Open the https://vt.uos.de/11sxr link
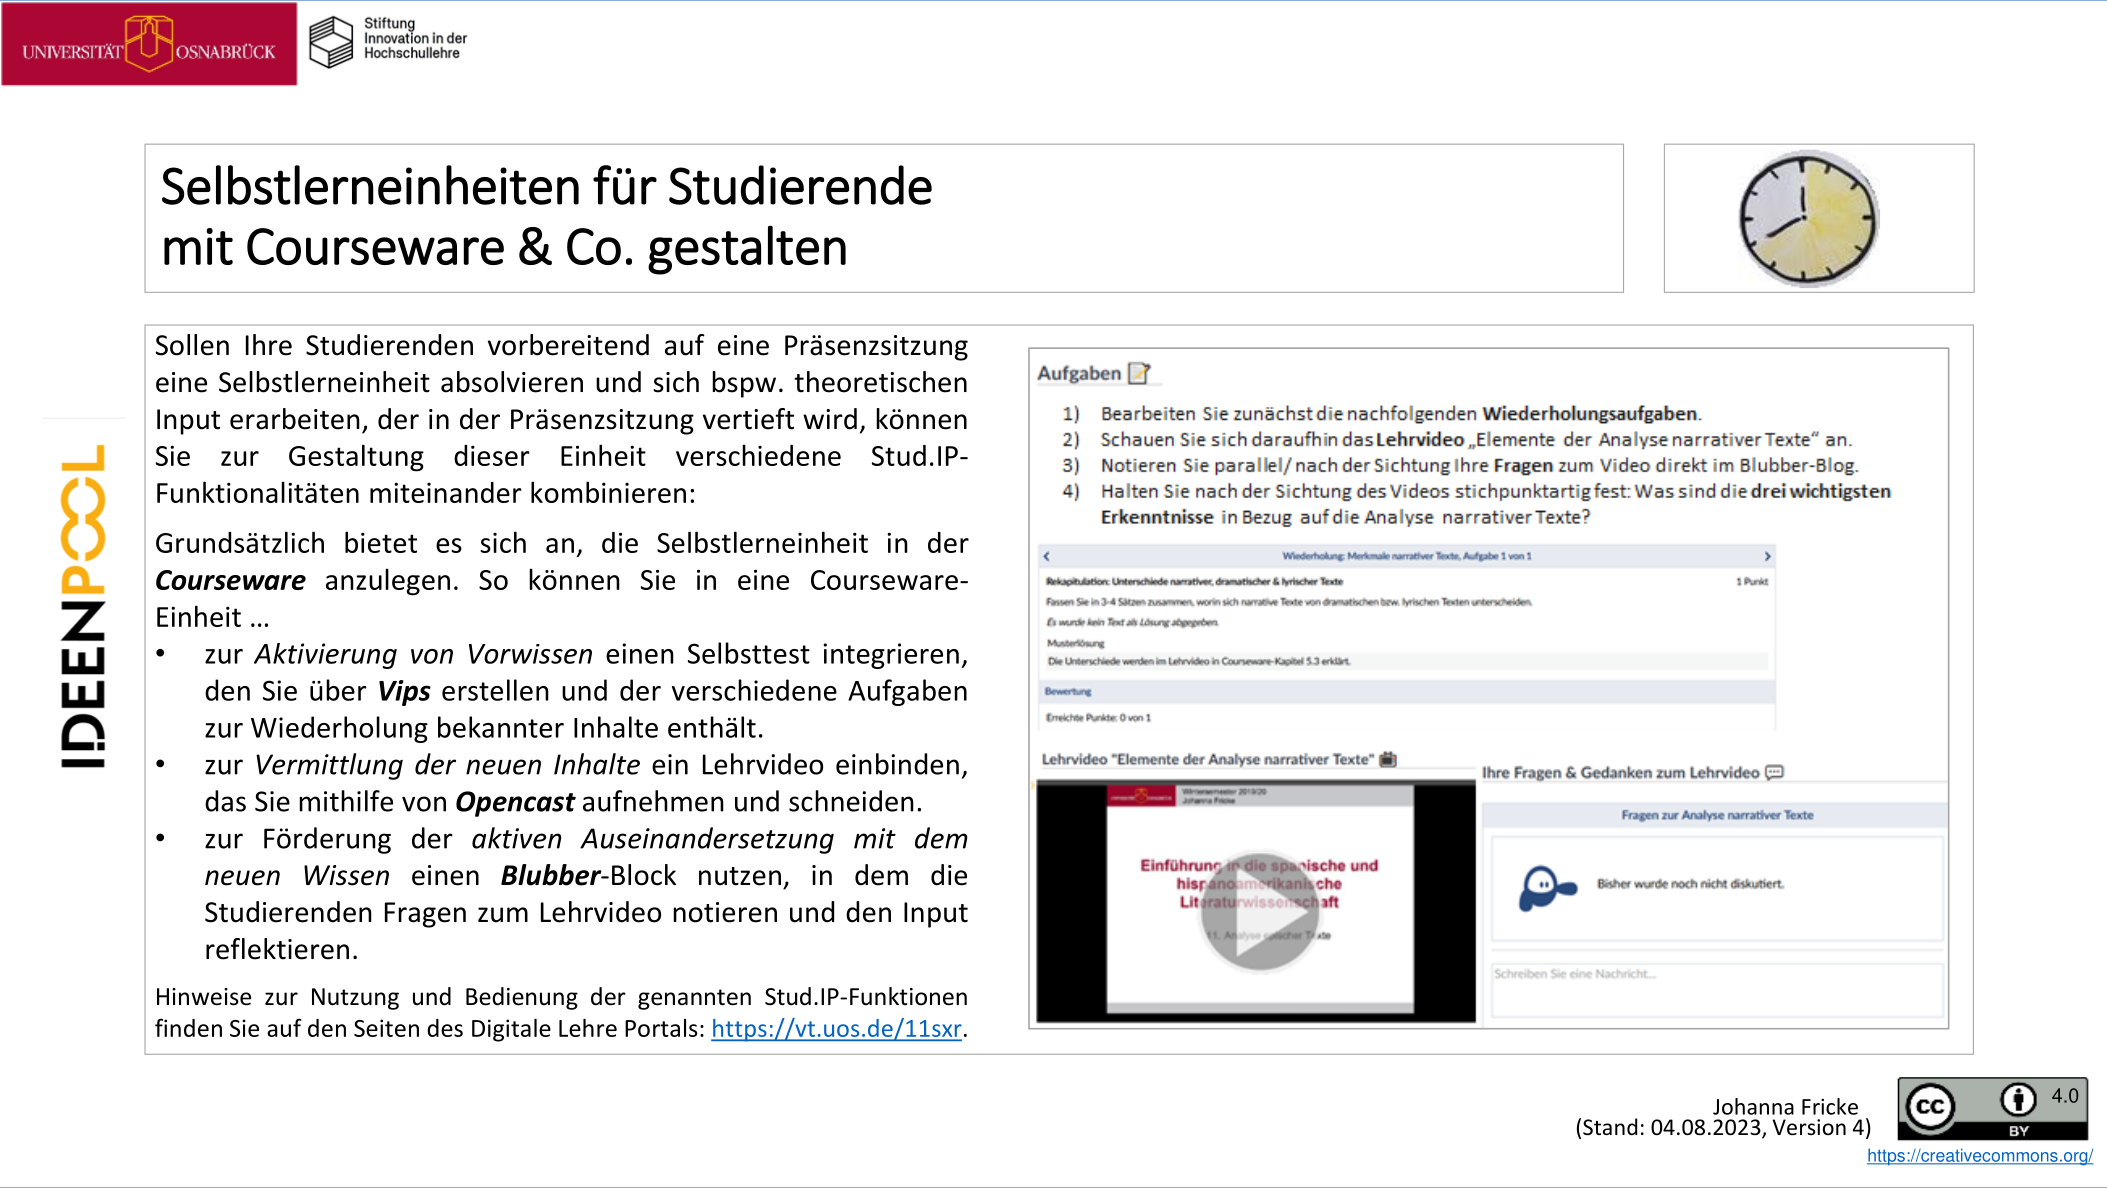The image size is (2107, 1189). (x=836, y=1028)
